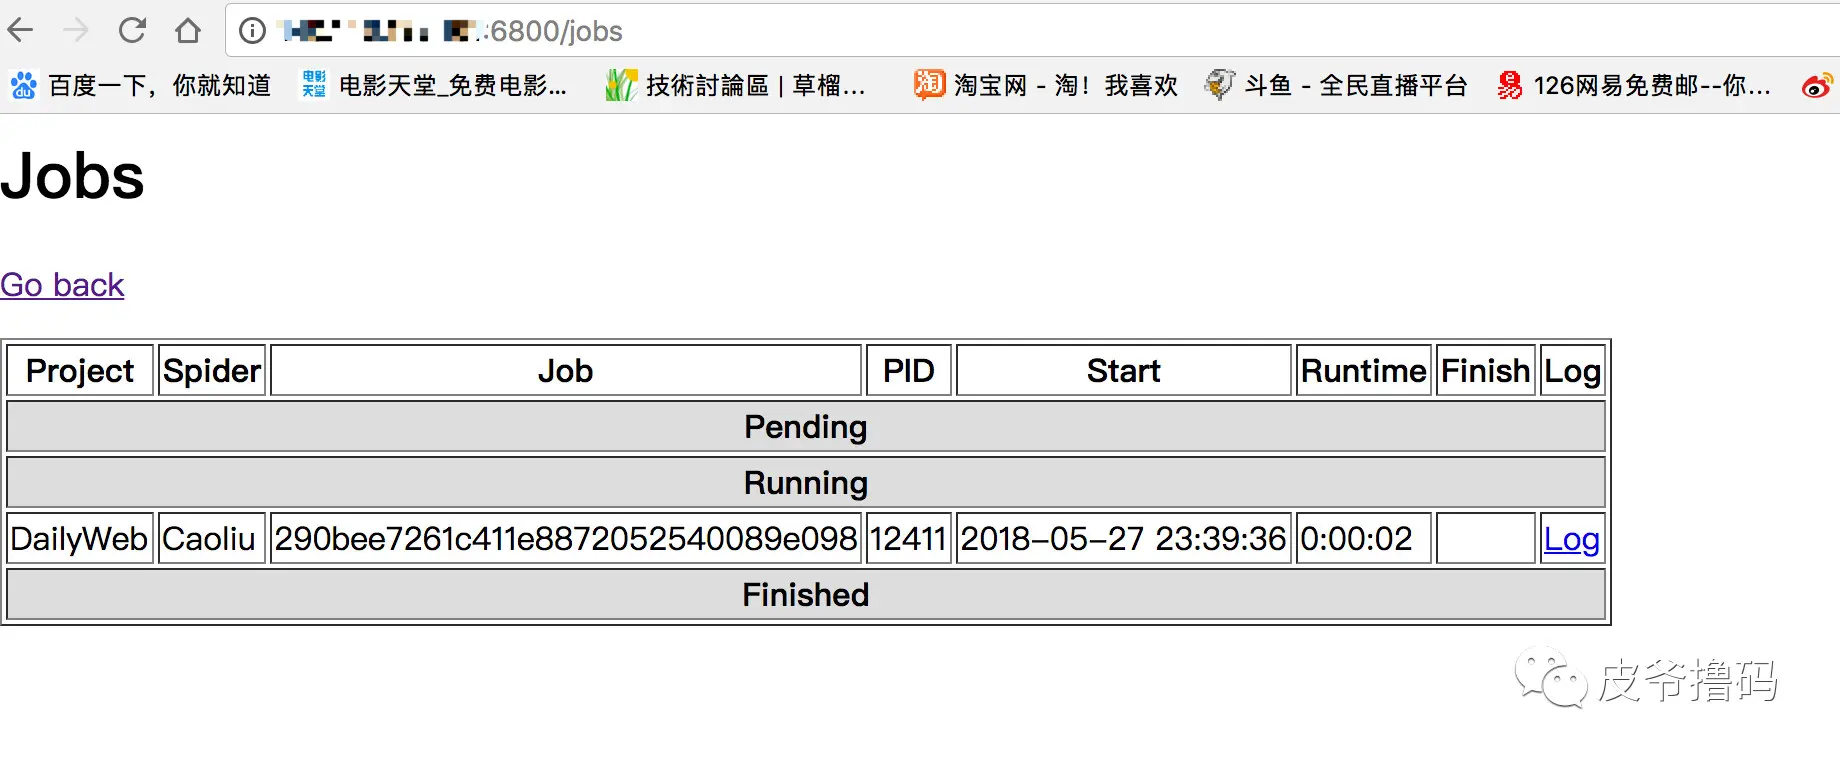The image size is (1840, 762).
Task: Click the Running section row
Action: (806, 483)
